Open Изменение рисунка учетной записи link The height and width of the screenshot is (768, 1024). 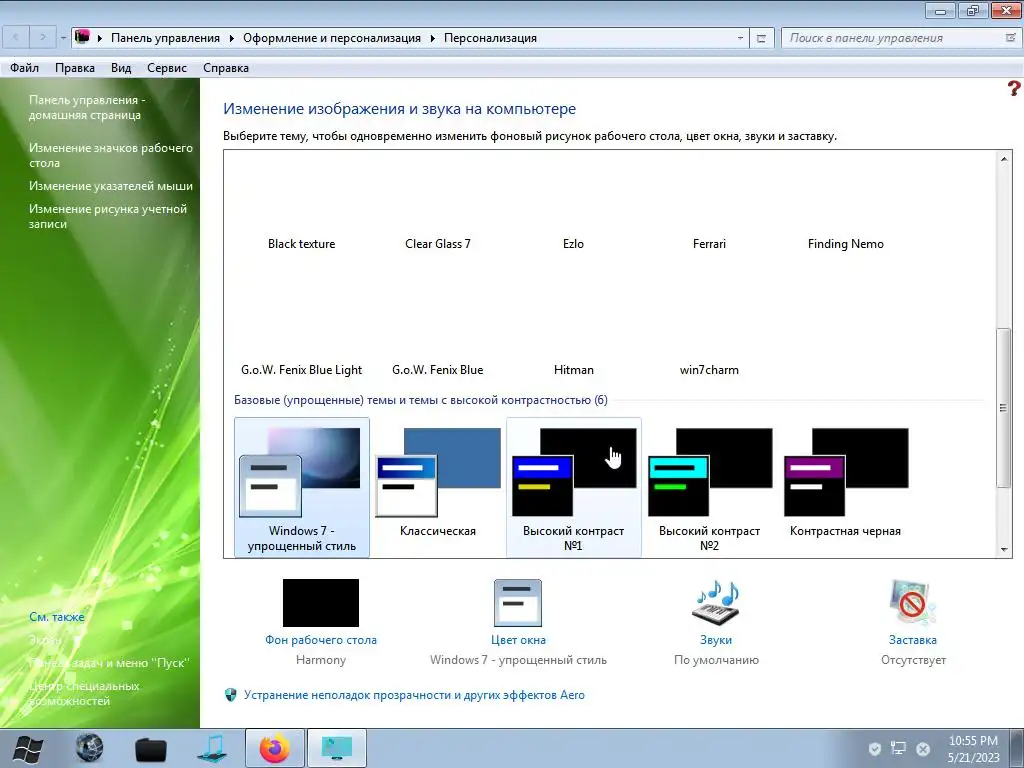point(108,216)
